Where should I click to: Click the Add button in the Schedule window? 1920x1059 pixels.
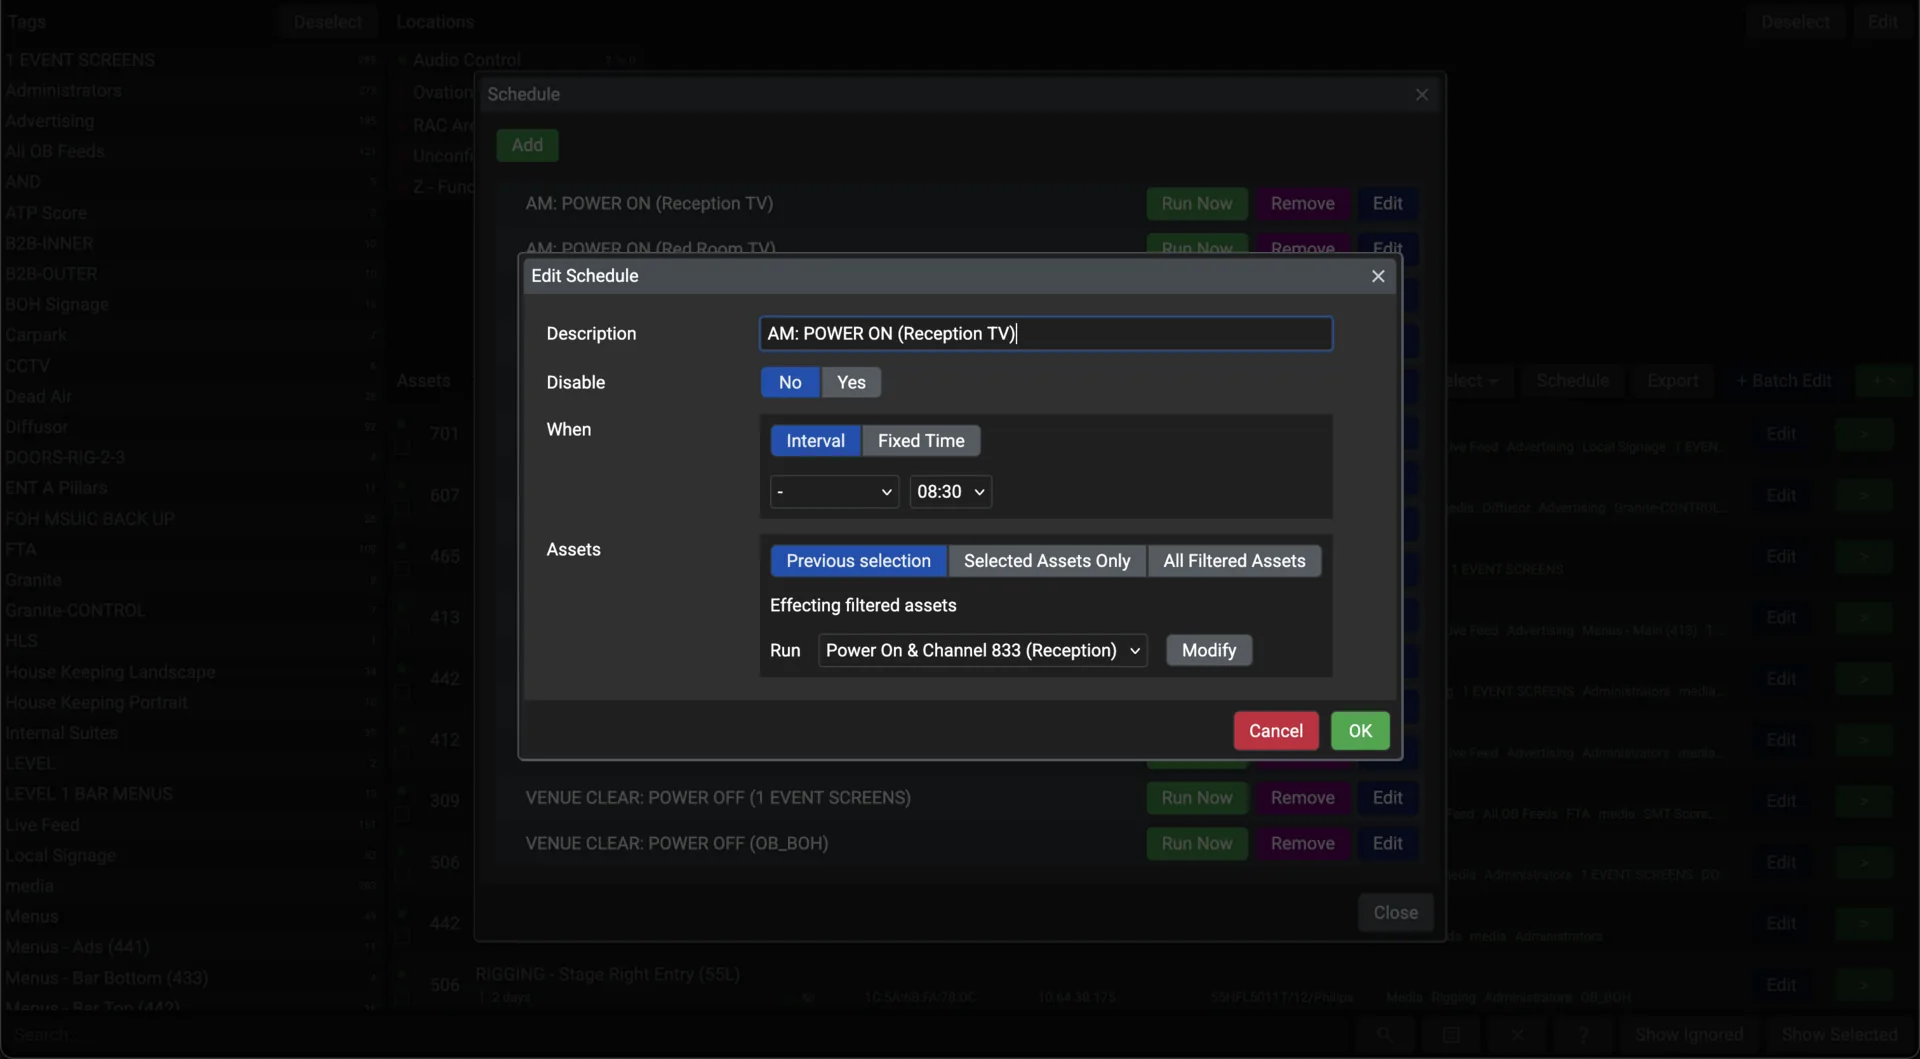pyautogui.click(x=527, y=145)
